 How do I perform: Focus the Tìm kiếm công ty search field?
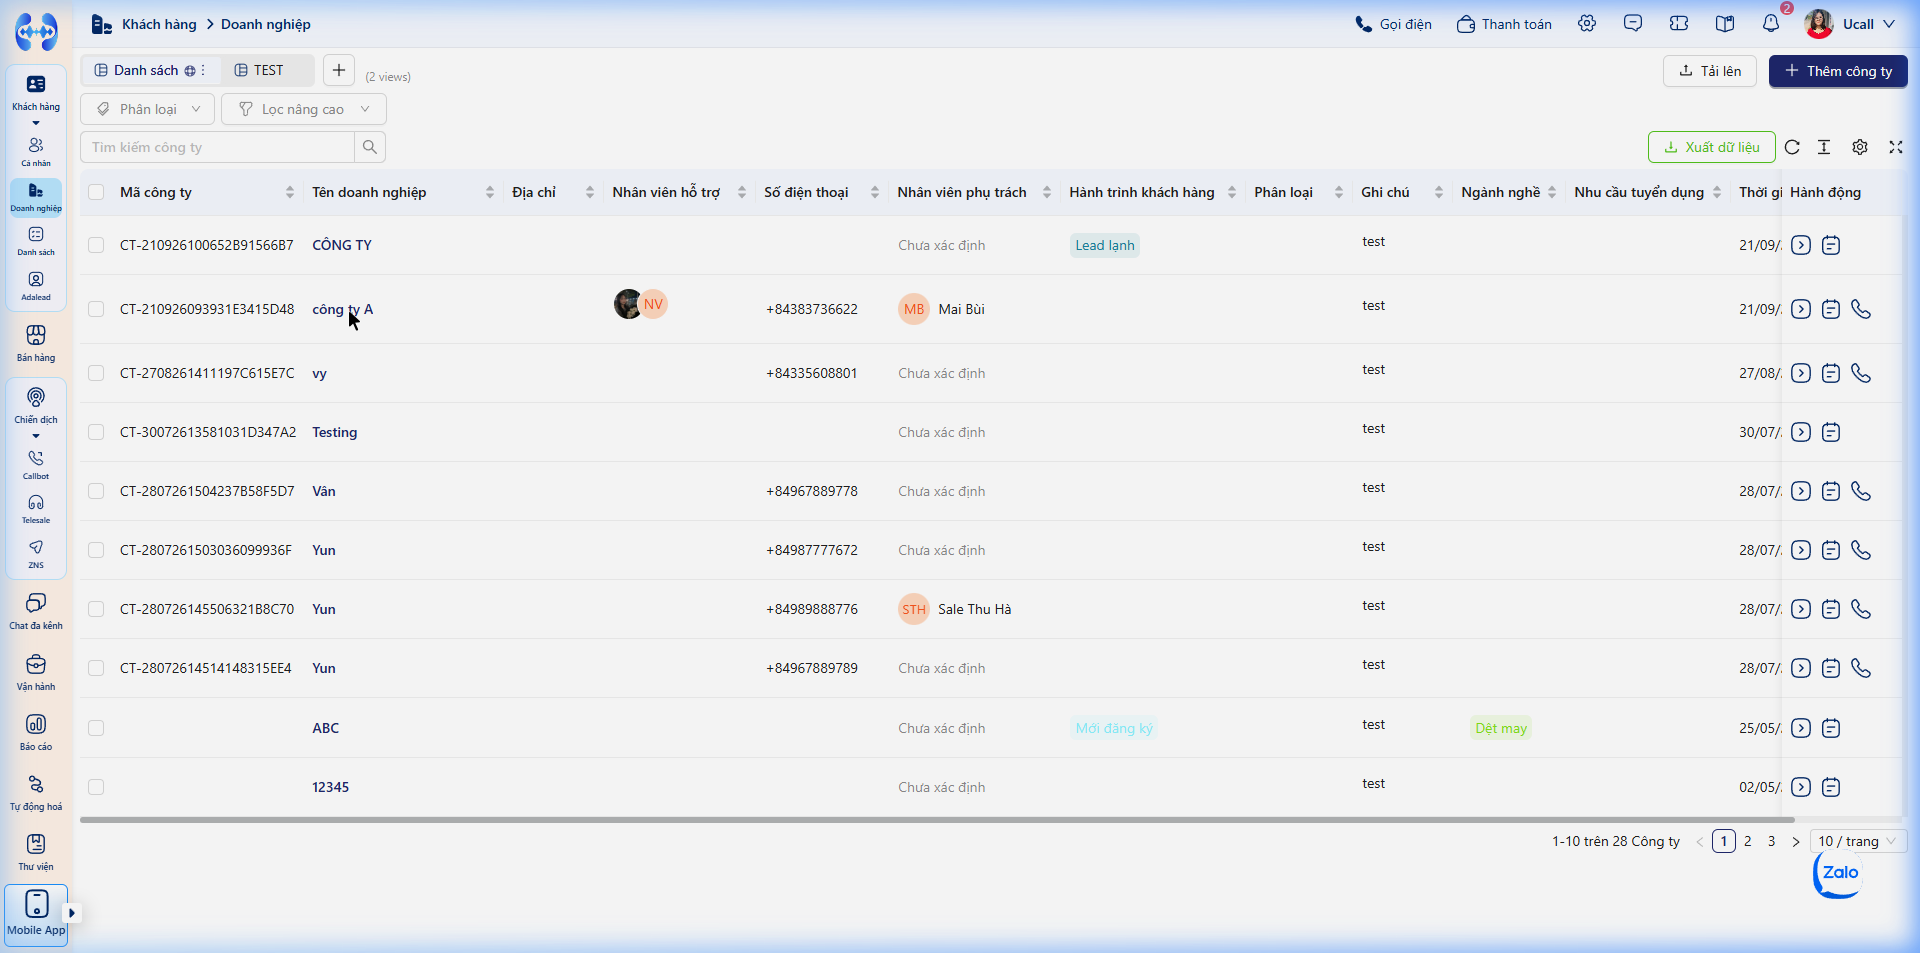coord(218,147)
